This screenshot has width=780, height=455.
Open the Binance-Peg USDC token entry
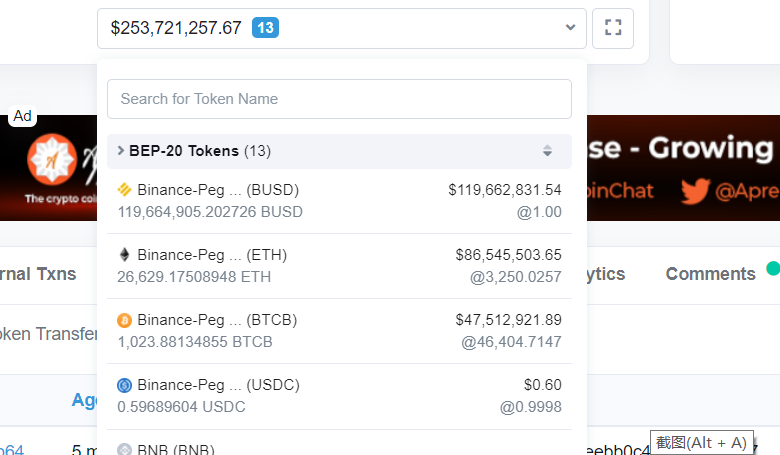click(339, 396)
